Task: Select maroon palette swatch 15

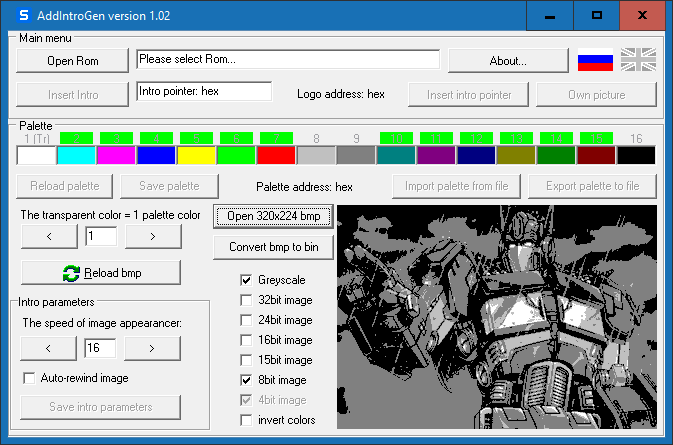Action: [x=596, y=155]
